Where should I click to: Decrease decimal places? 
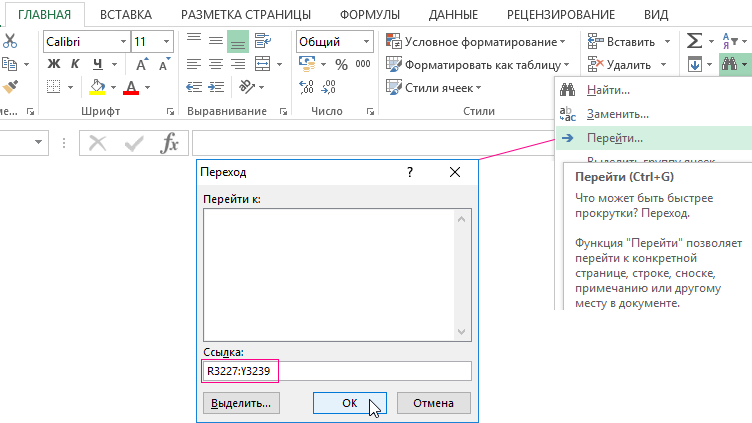[x=329, y=87]
